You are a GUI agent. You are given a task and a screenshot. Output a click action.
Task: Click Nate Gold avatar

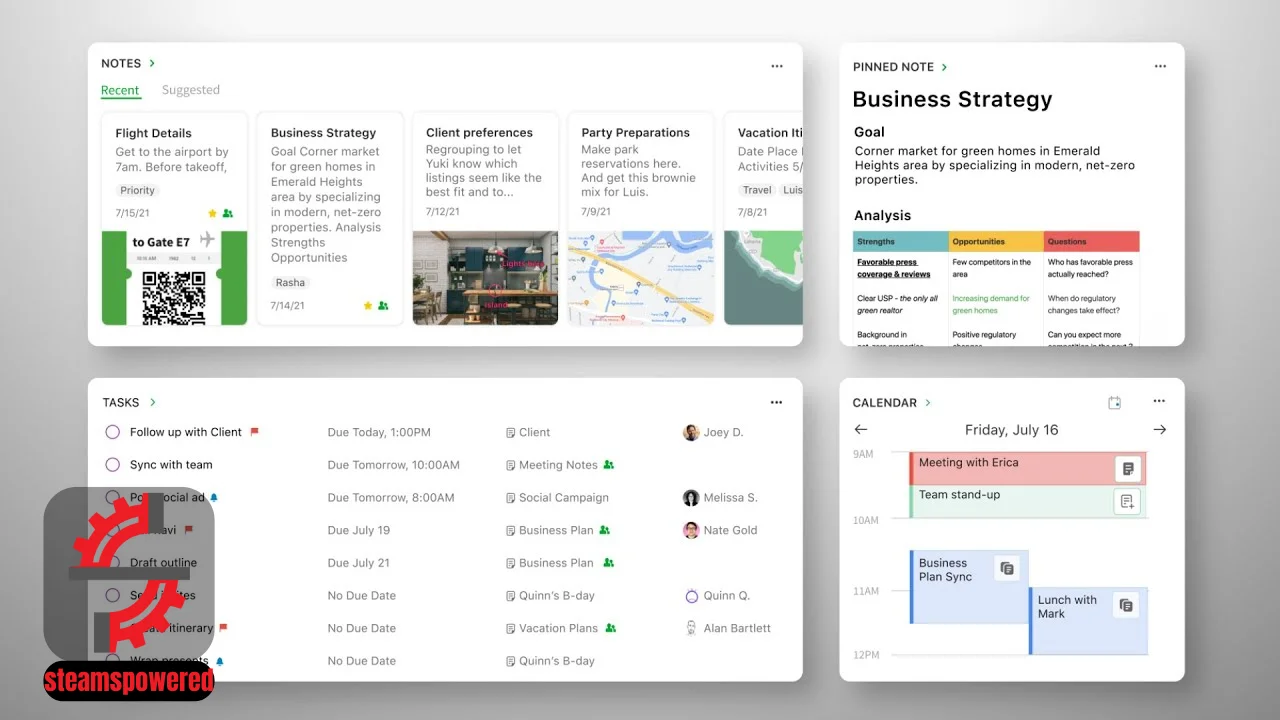point(691,530)
